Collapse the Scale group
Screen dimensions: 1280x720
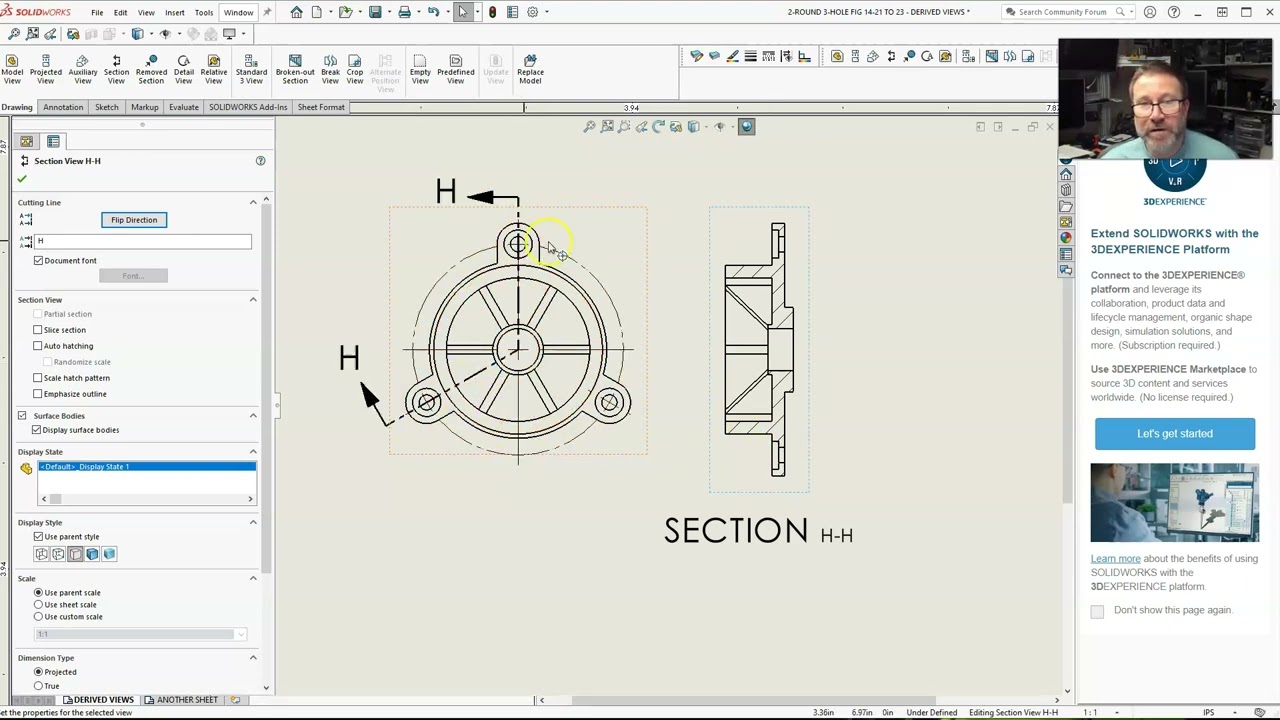coord(253,579)
